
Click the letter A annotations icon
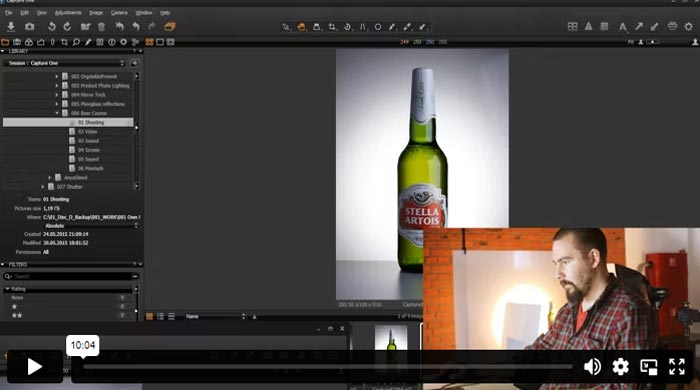point(622,27)
